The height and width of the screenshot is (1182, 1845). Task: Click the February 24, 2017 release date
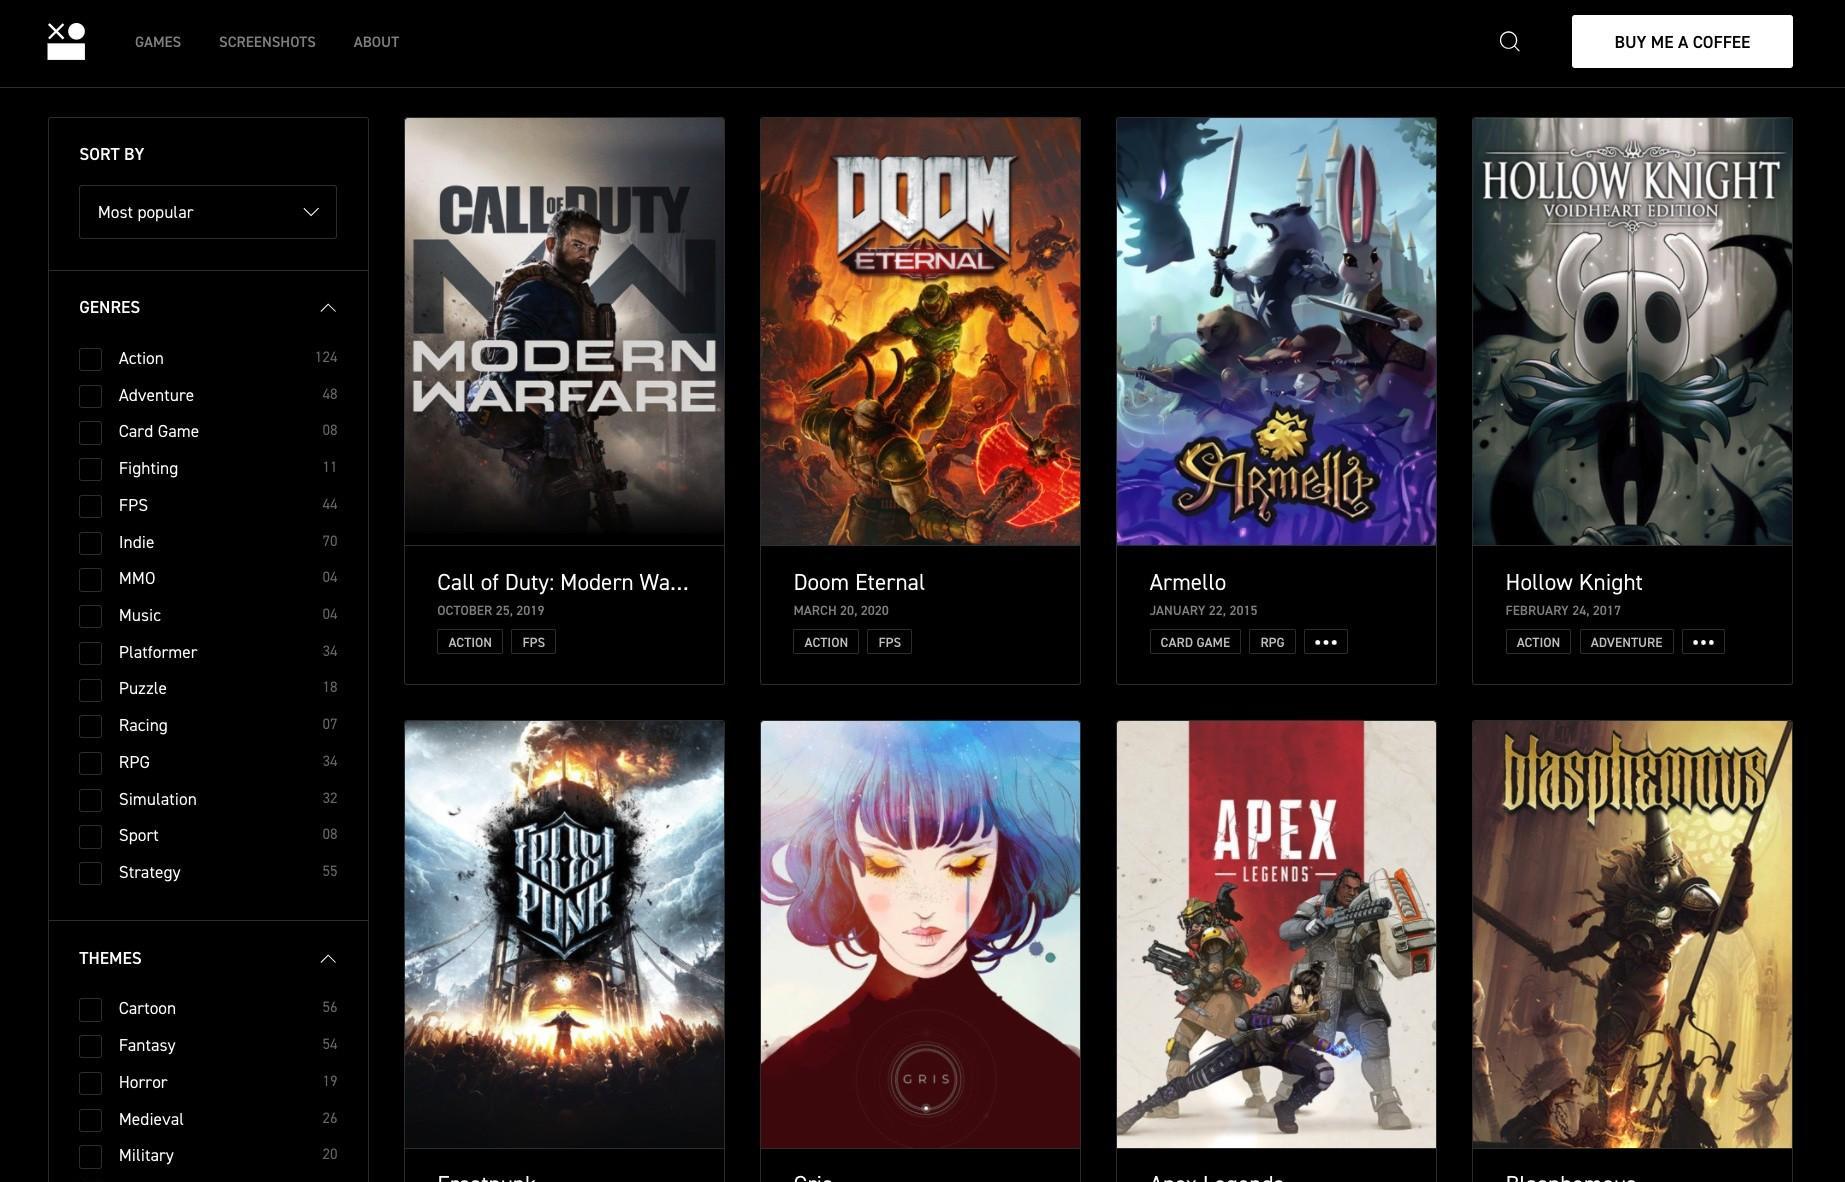coord(1563,610)
